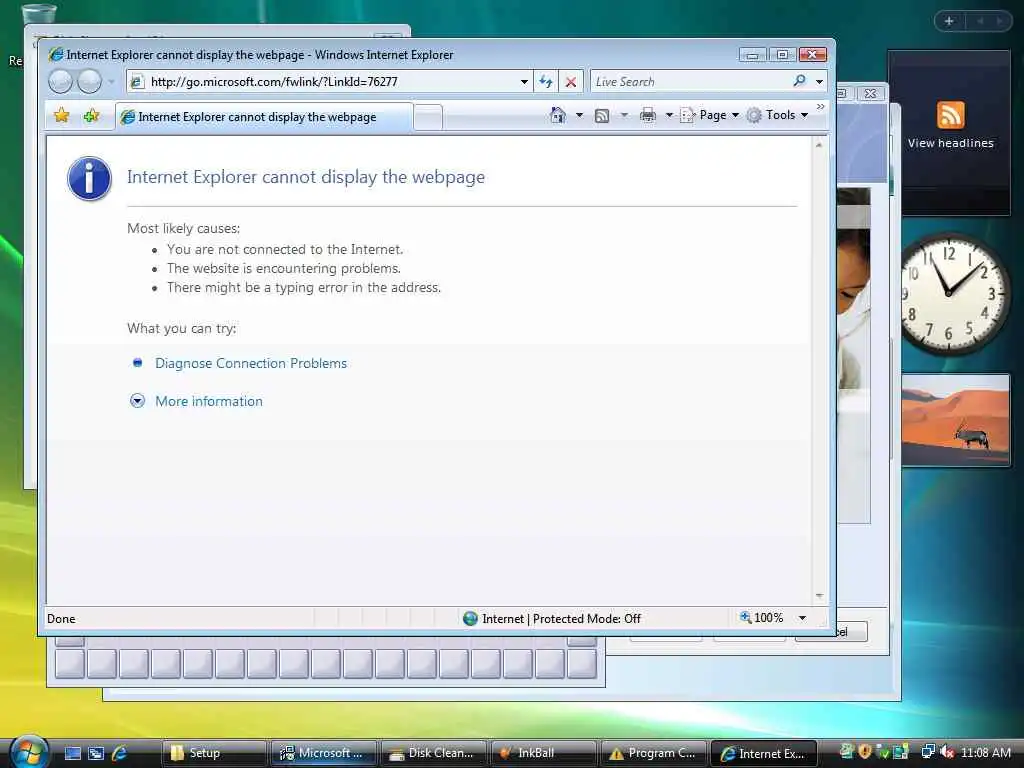Go to the Home page icon
Image resolution: width=1024 pixels, height=768 pixels.
pos(558,115)
